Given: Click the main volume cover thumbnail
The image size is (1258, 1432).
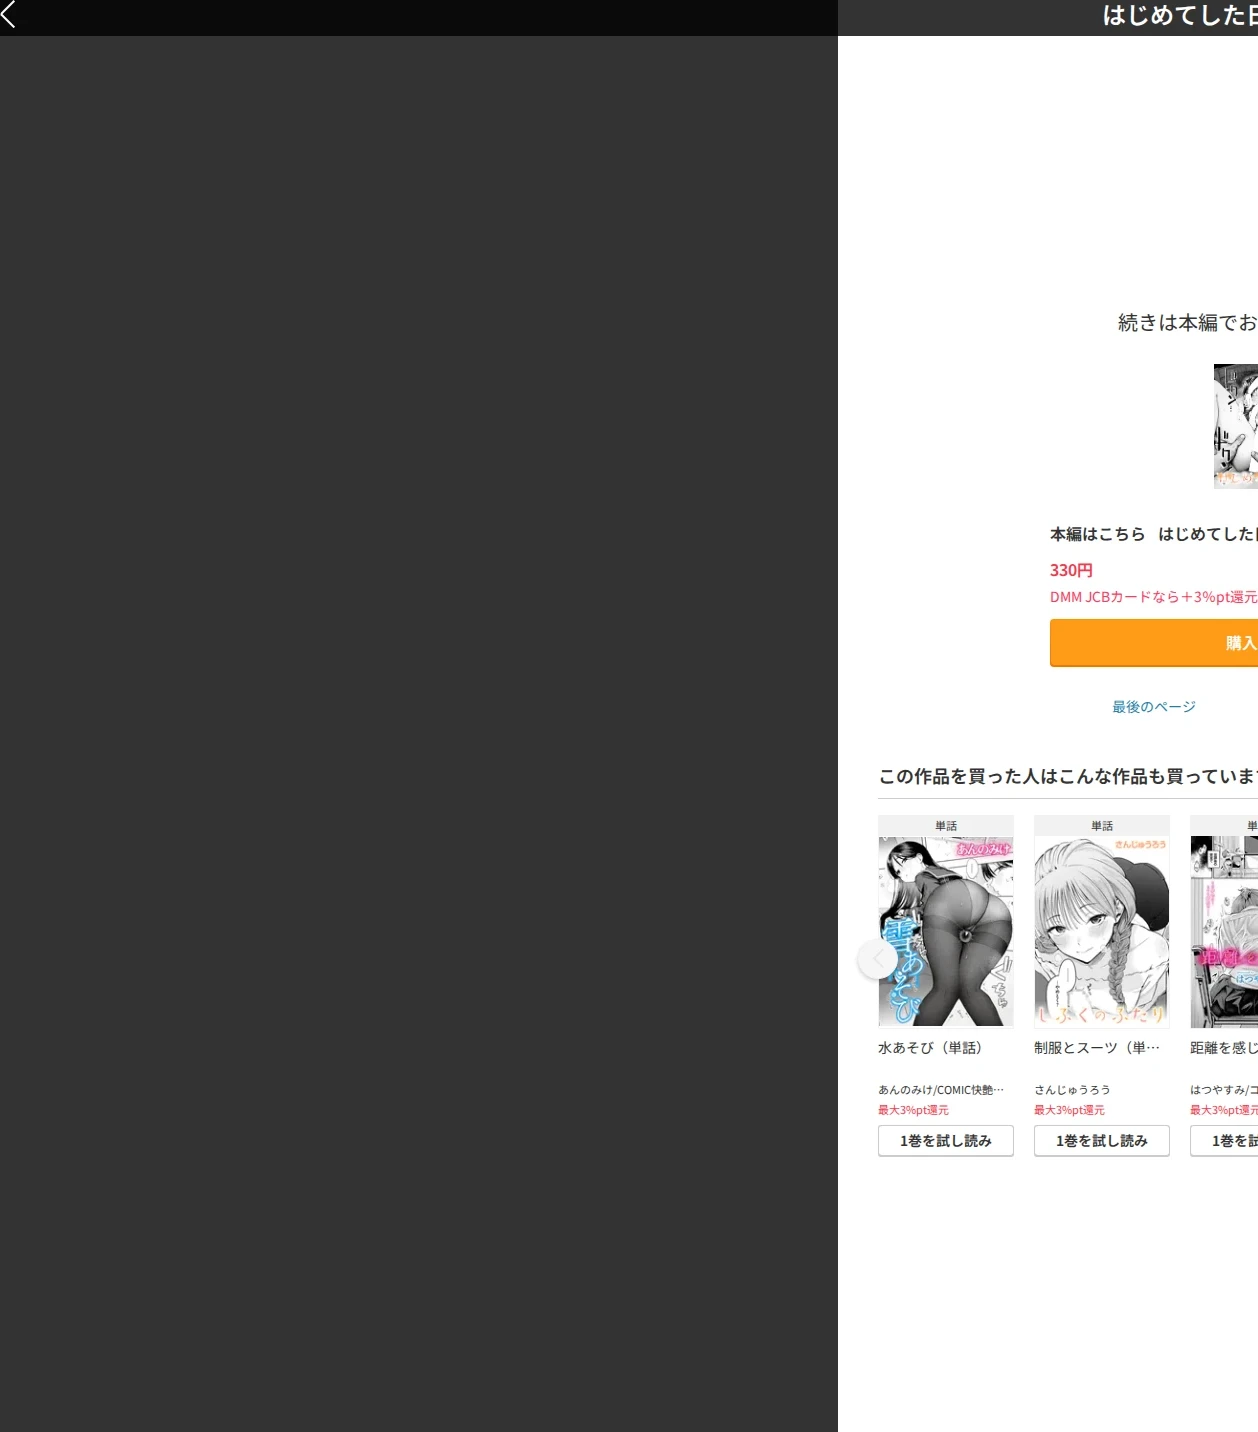Looking at the screenshot, I should (1236, 426).
